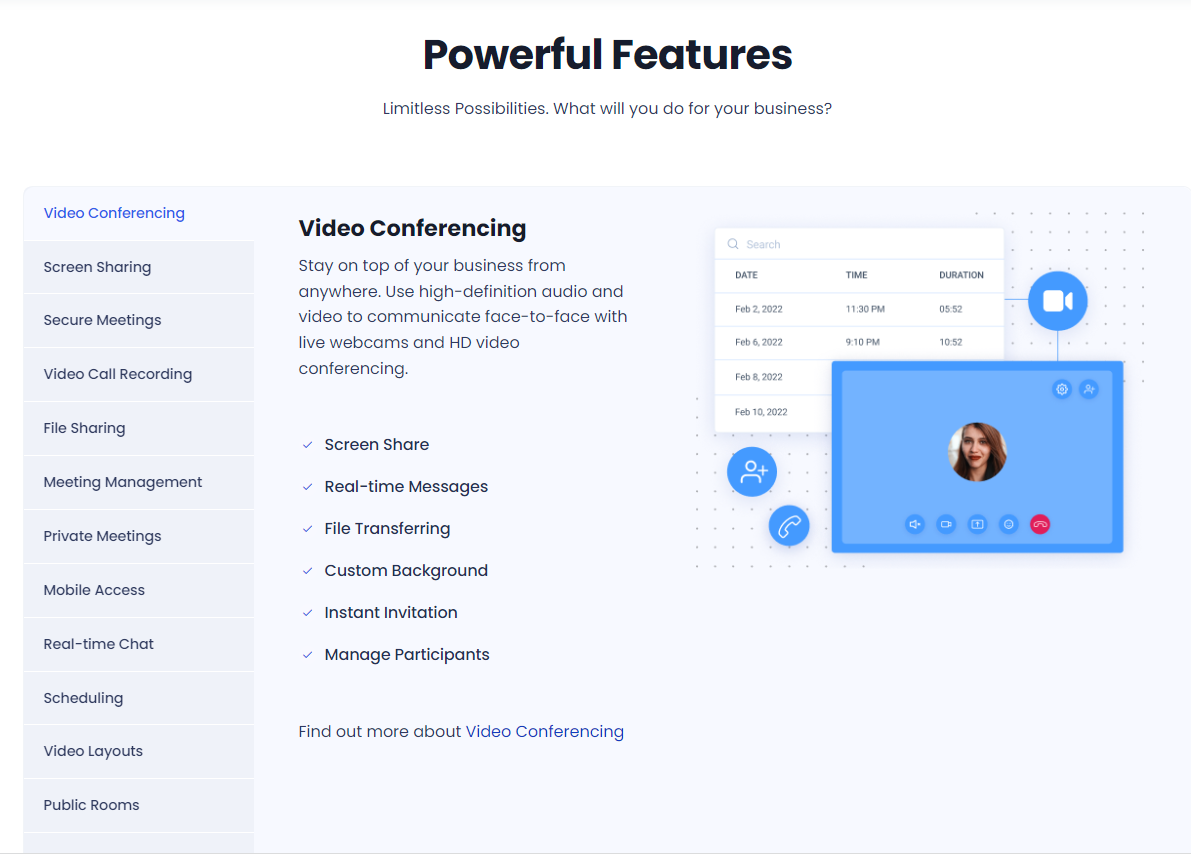
Task: Click the Custom Background feature text
Action: coord(406,570)
